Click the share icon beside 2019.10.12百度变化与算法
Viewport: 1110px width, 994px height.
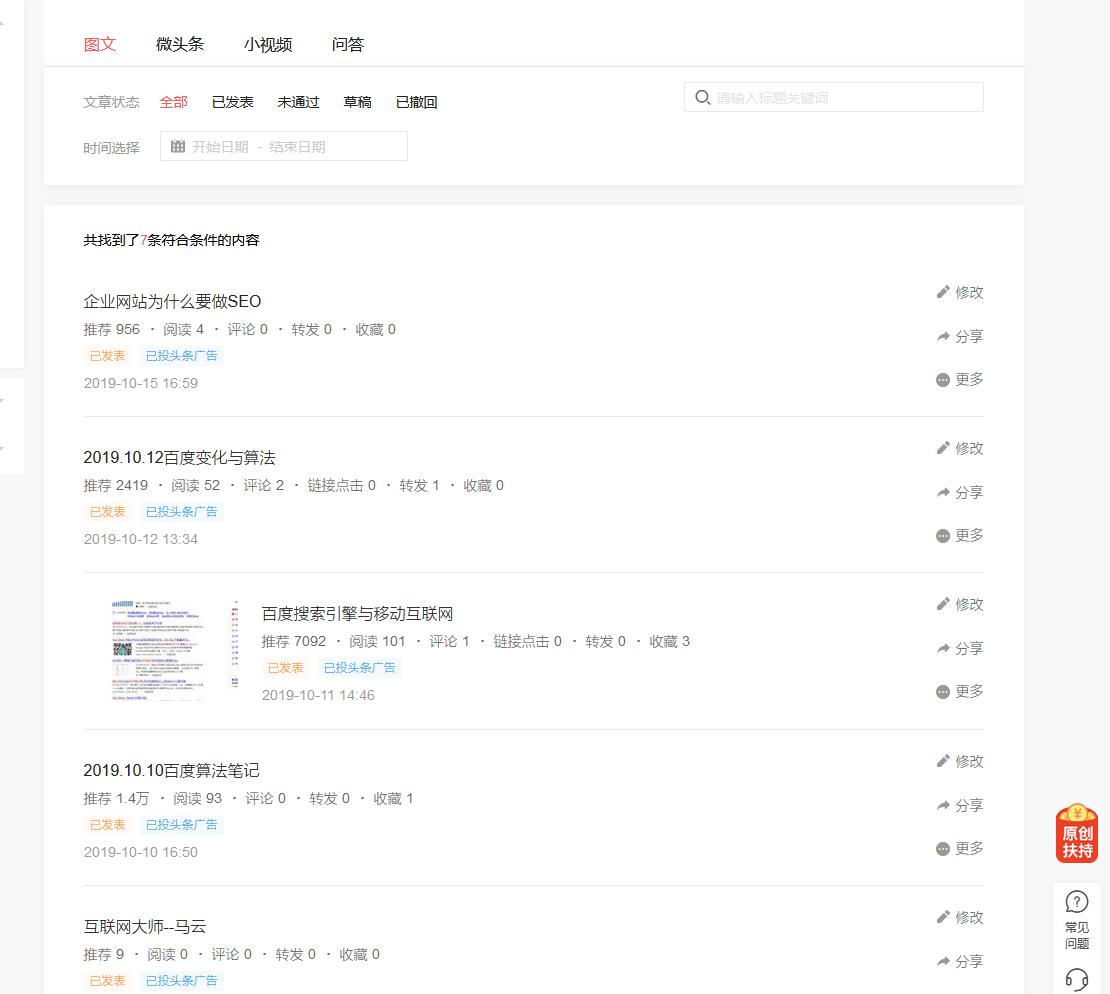click(x=941, y=491)
